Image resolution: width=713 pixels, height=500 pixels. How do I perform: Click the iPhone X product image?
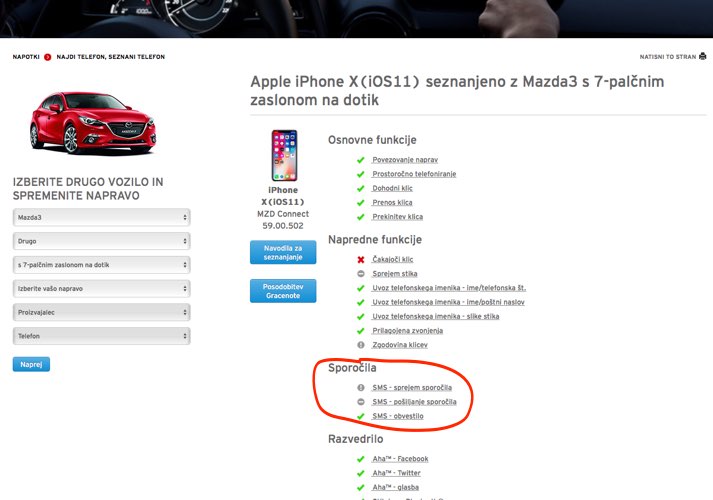[284, 155]
